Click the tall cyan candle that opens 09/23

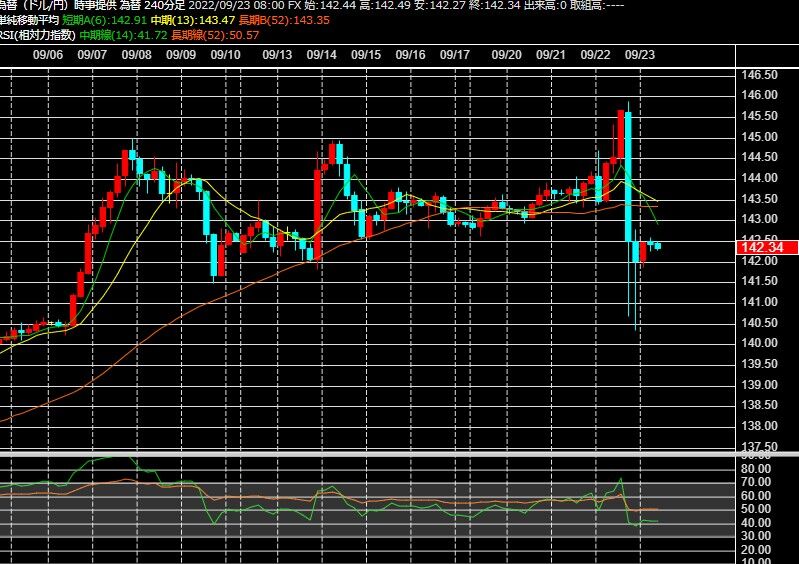(x=628, y=177)
